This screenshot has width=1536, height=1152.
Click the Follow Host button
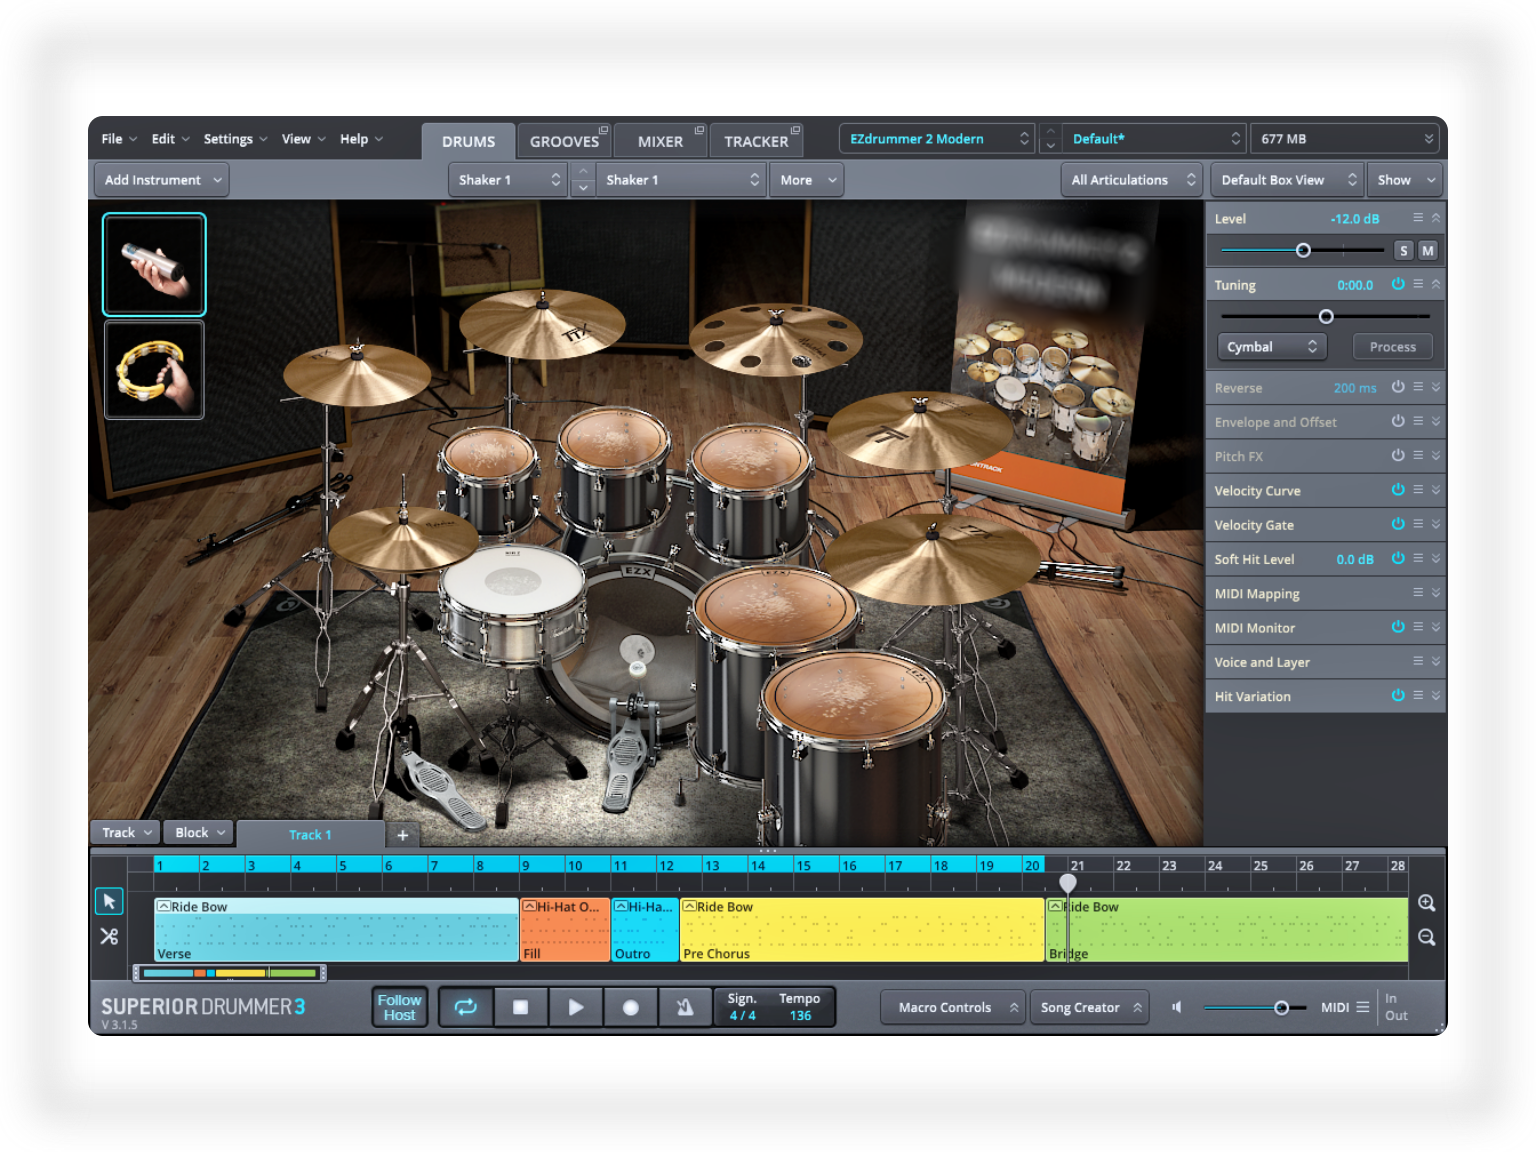pyautogui.click(x=399, y=1007)
